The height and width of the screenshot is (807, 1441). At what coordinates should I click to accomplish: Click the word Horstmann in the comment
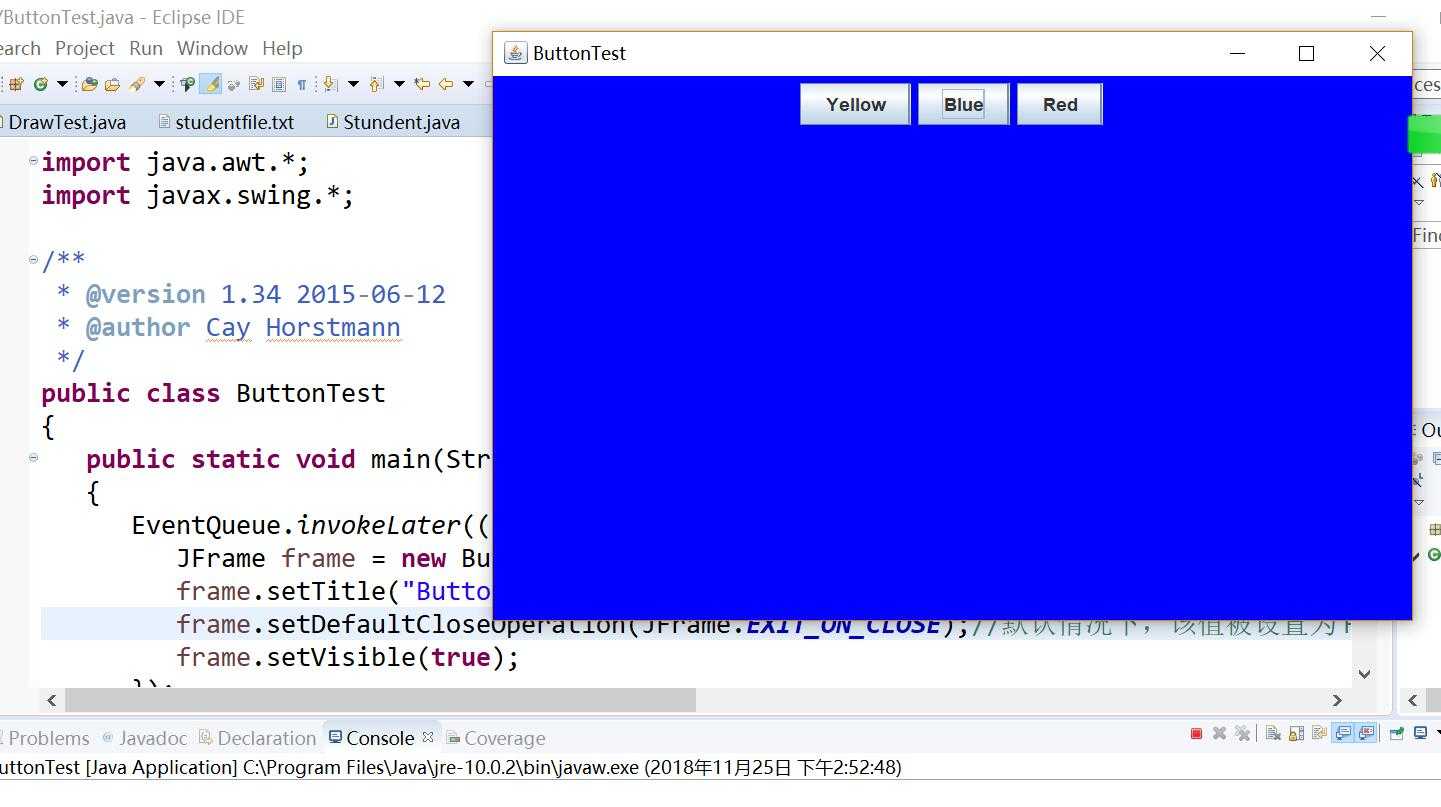point(333,327)
